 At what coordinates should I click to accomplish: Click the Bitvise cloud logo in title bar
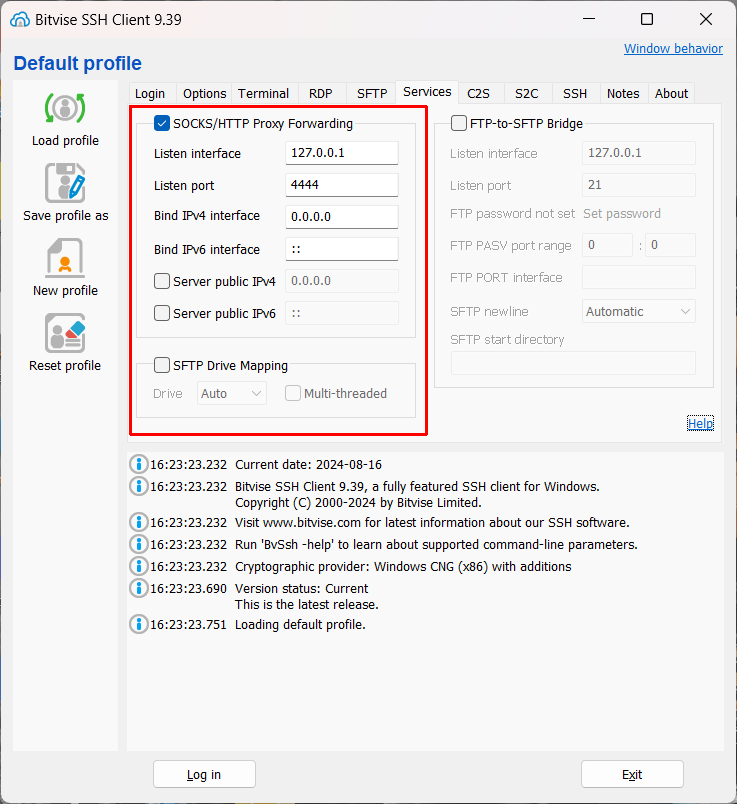coord(20,19)
